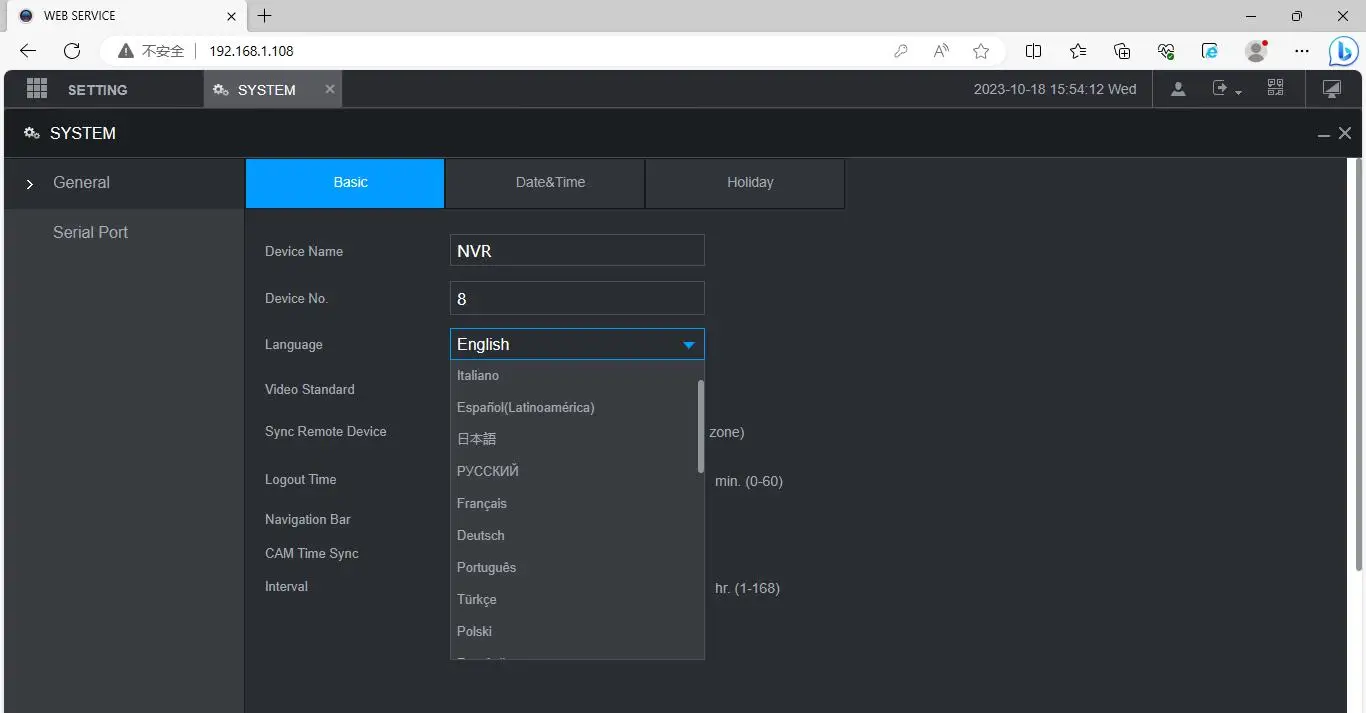Viewport: 1366px width, 713px height.
Task: Reload the page with refresh icon
Action: [x=72, y=50]
